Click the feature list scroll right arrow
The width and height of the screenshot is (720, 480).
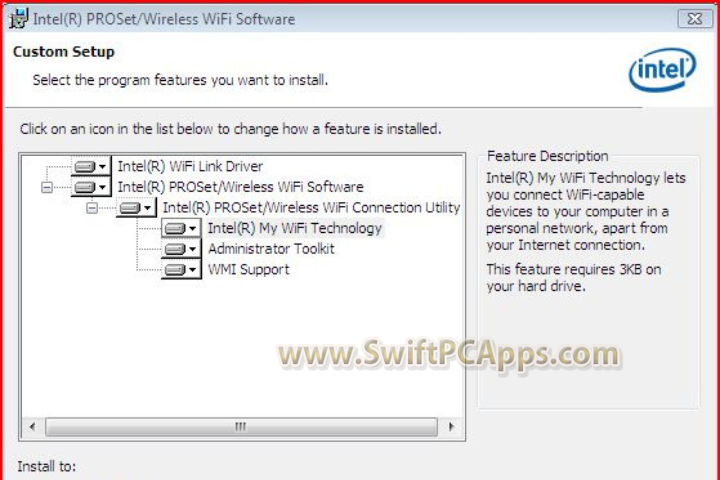coord(451,427)
